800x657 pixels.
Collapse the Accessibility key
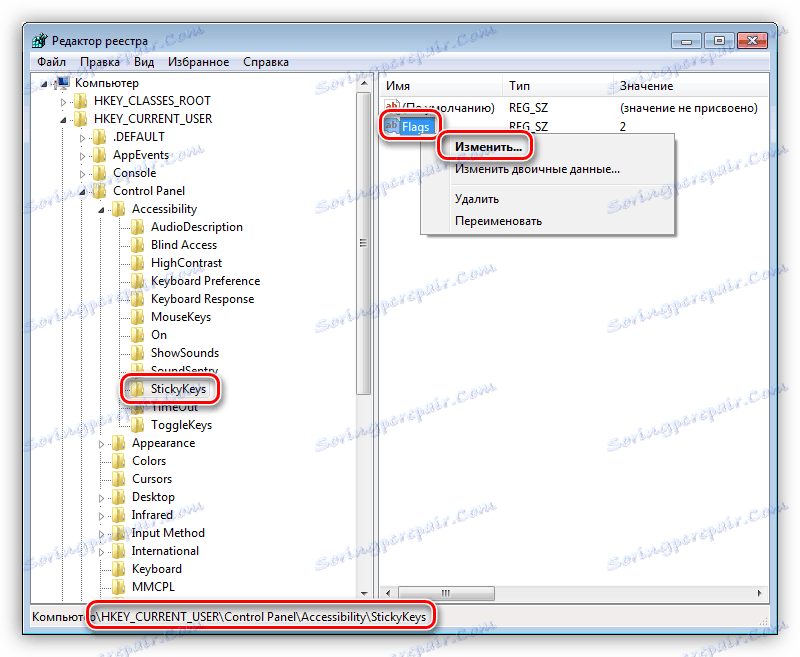coord(101,210)
